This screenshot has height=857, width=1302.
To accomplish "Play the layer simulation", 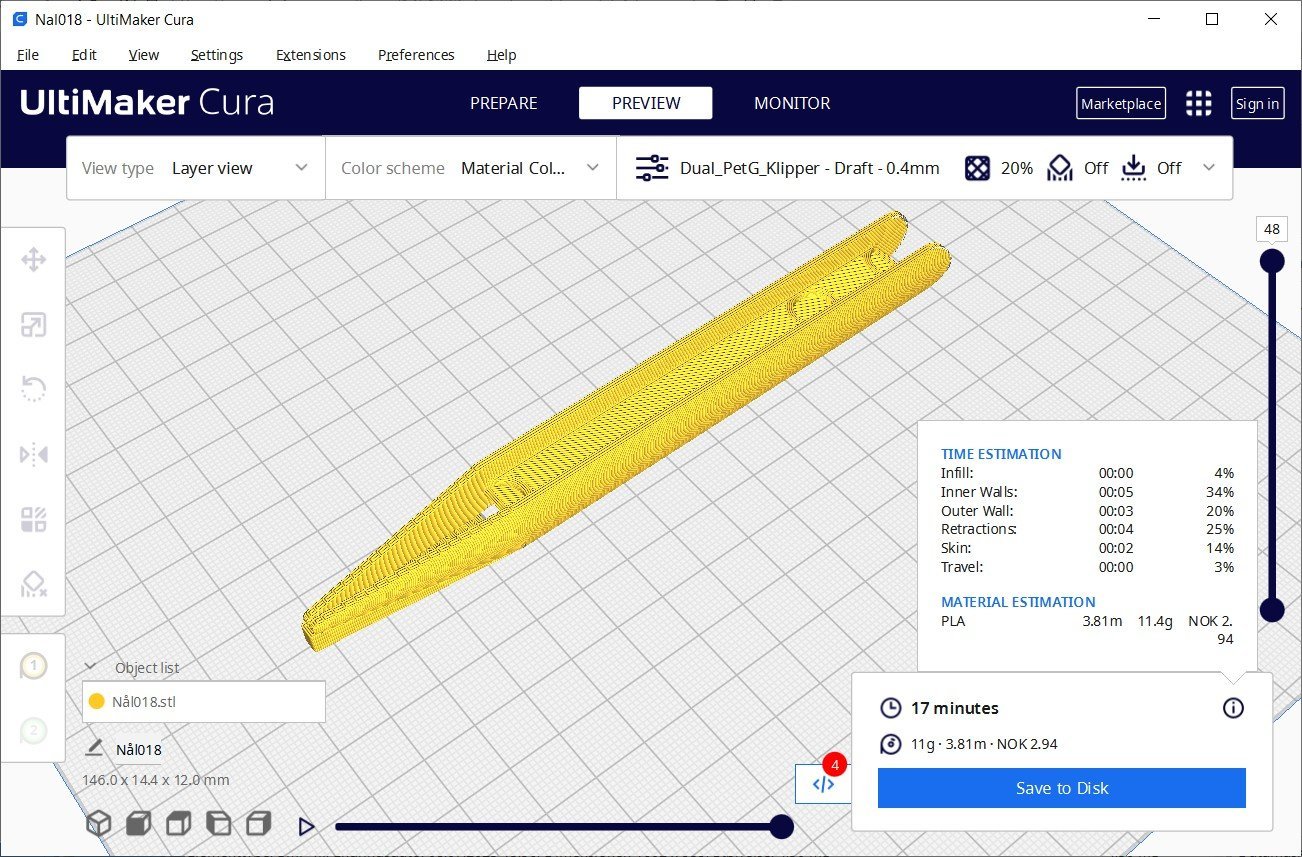I will (x=307, y=826).
